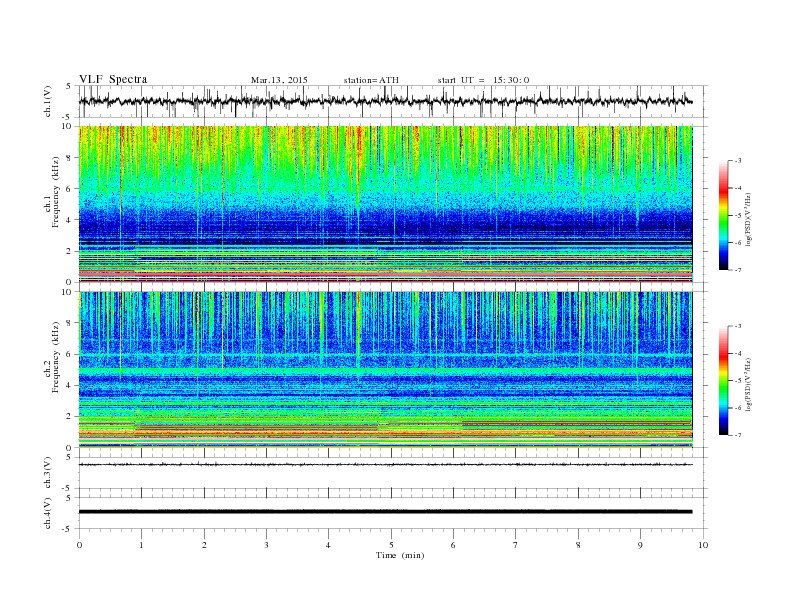
Task: Click the "-7" label on ch.1 color scale
Action: (x=737, y=270)
